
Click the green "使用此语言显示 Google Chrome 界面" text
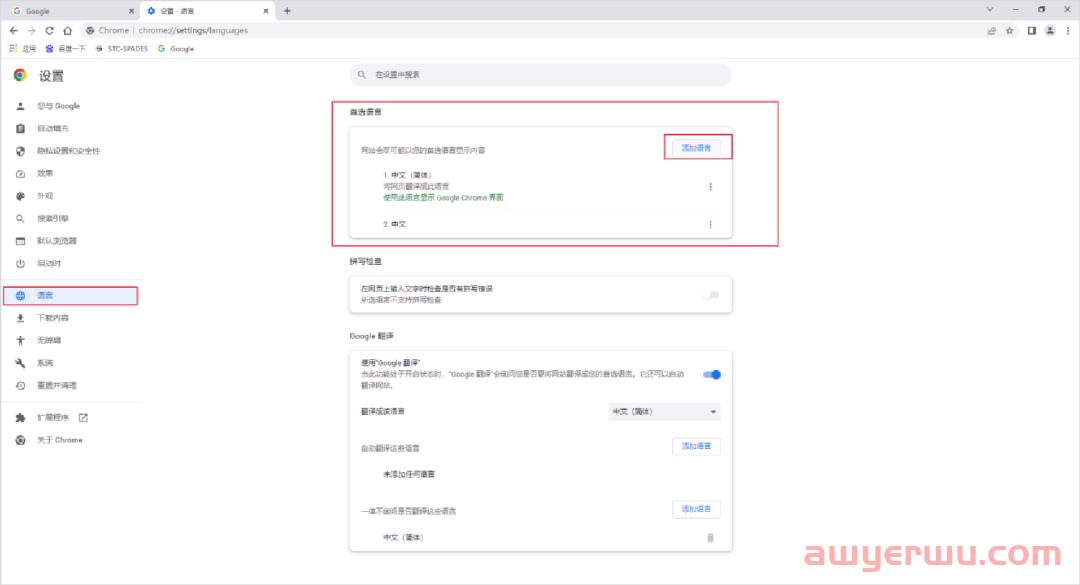(443, 198)
